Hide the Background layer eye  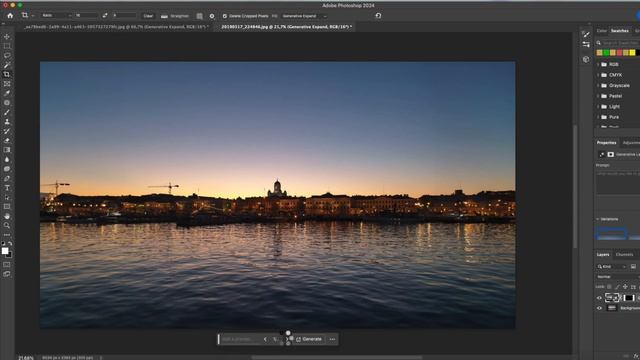point(599,308)
